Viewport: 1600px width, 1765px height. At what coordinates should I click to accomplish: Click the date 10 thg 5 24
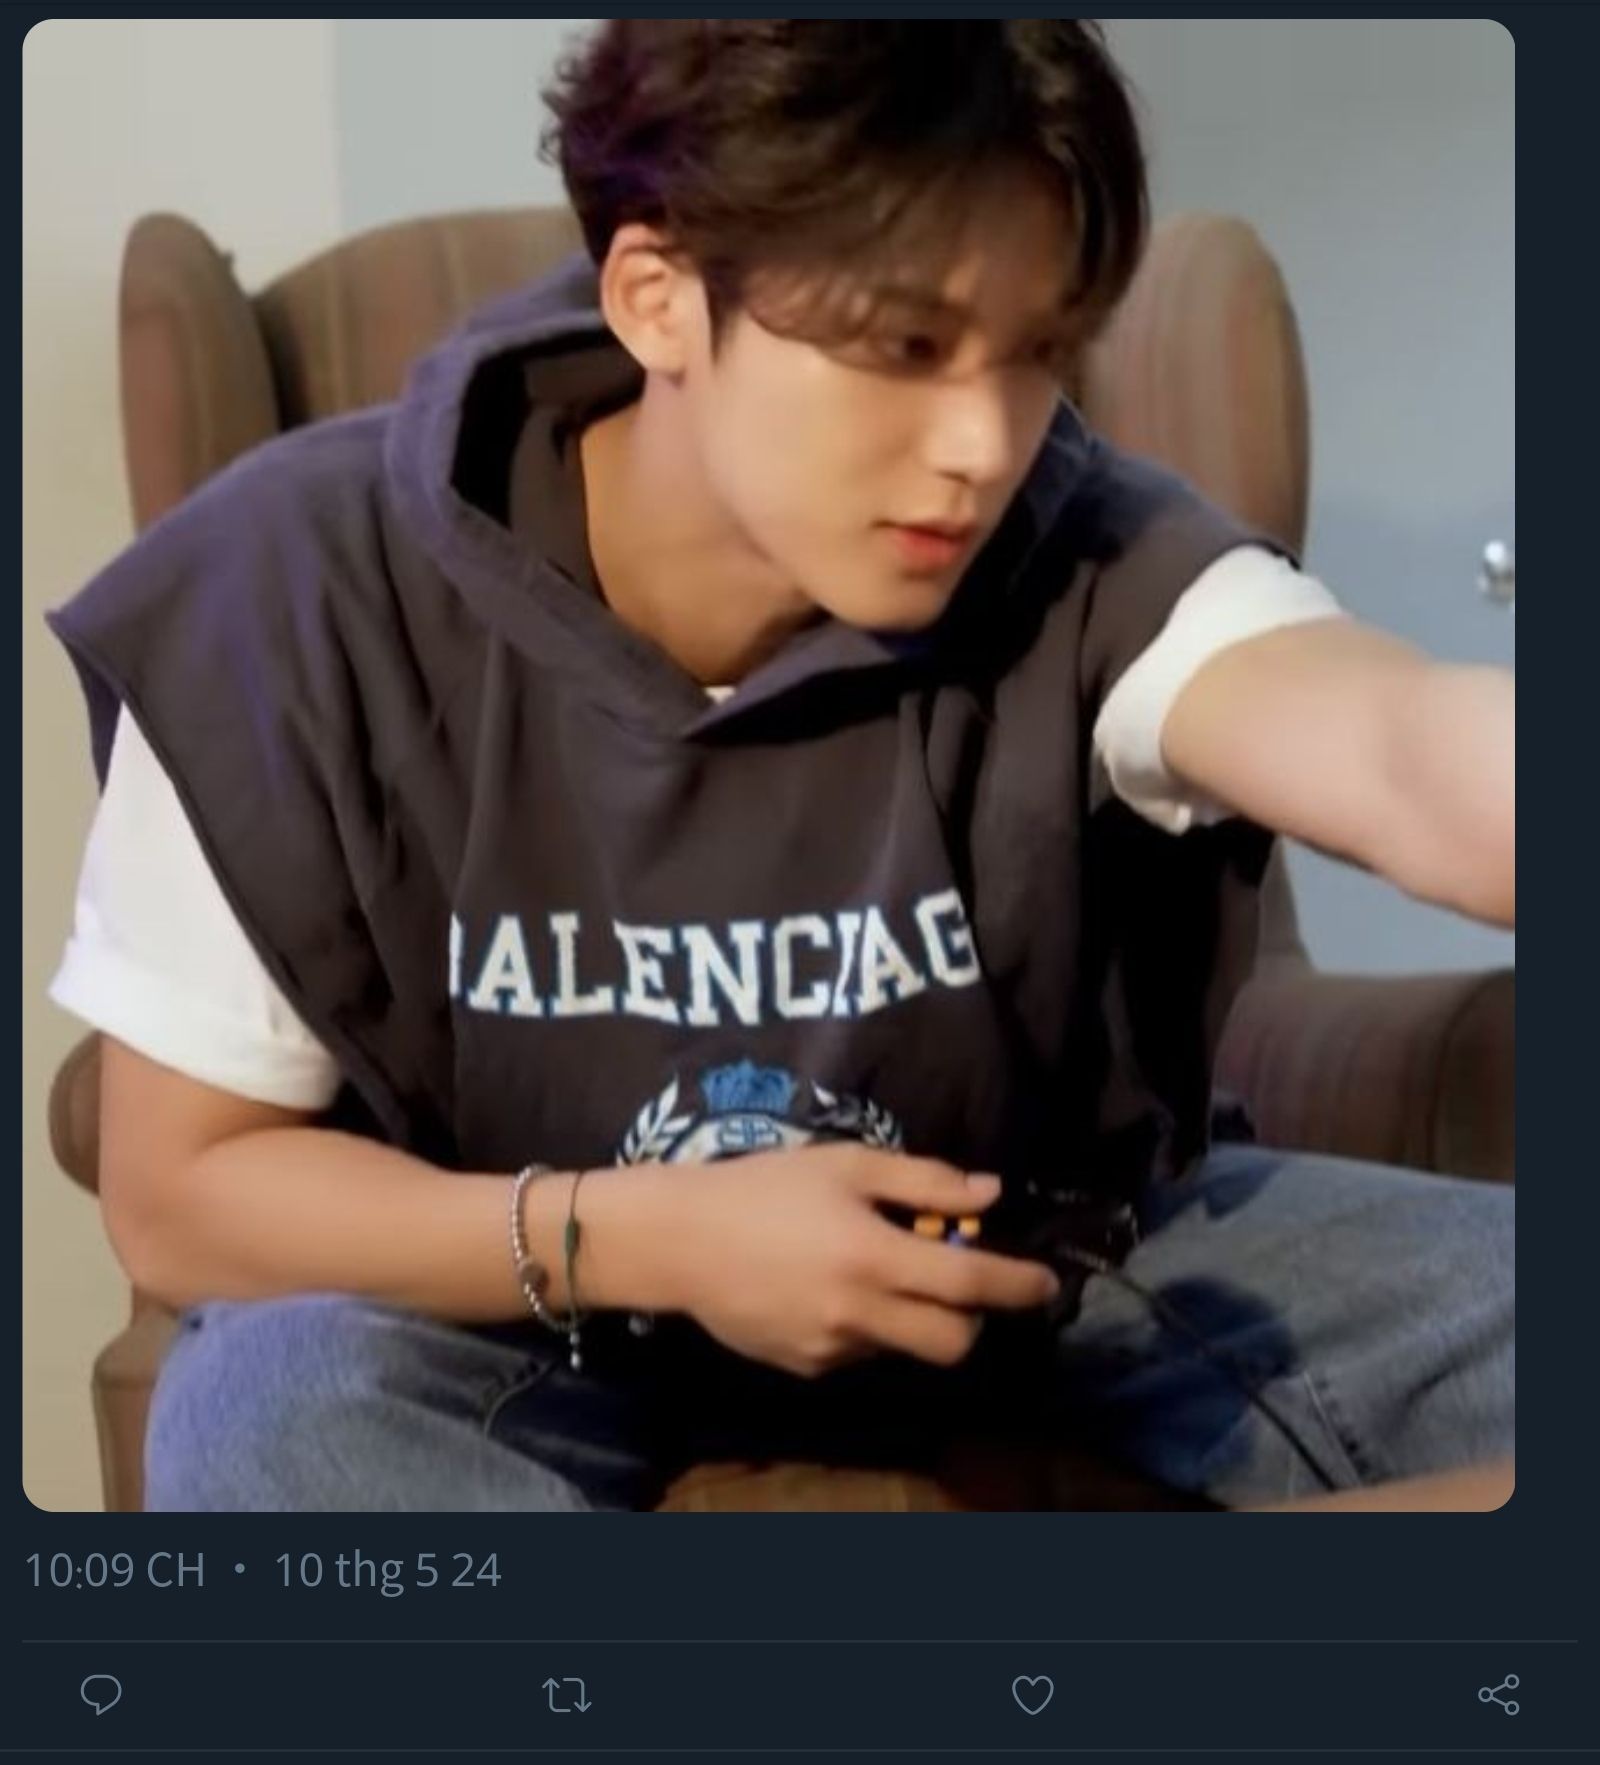click(x=387, y=1570)
